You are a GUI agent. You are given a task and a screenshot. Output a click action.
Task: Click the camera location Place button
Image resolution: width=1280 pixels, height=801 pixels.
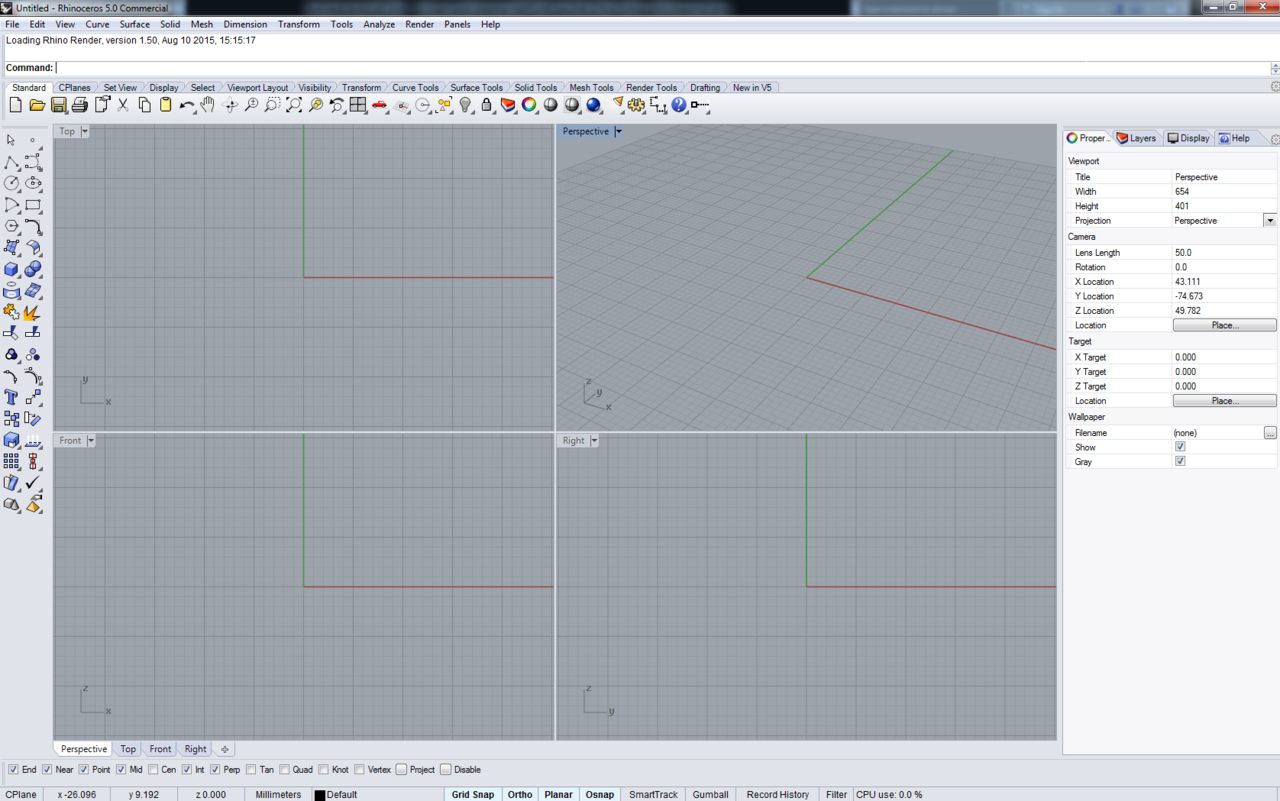point(1224,325)
